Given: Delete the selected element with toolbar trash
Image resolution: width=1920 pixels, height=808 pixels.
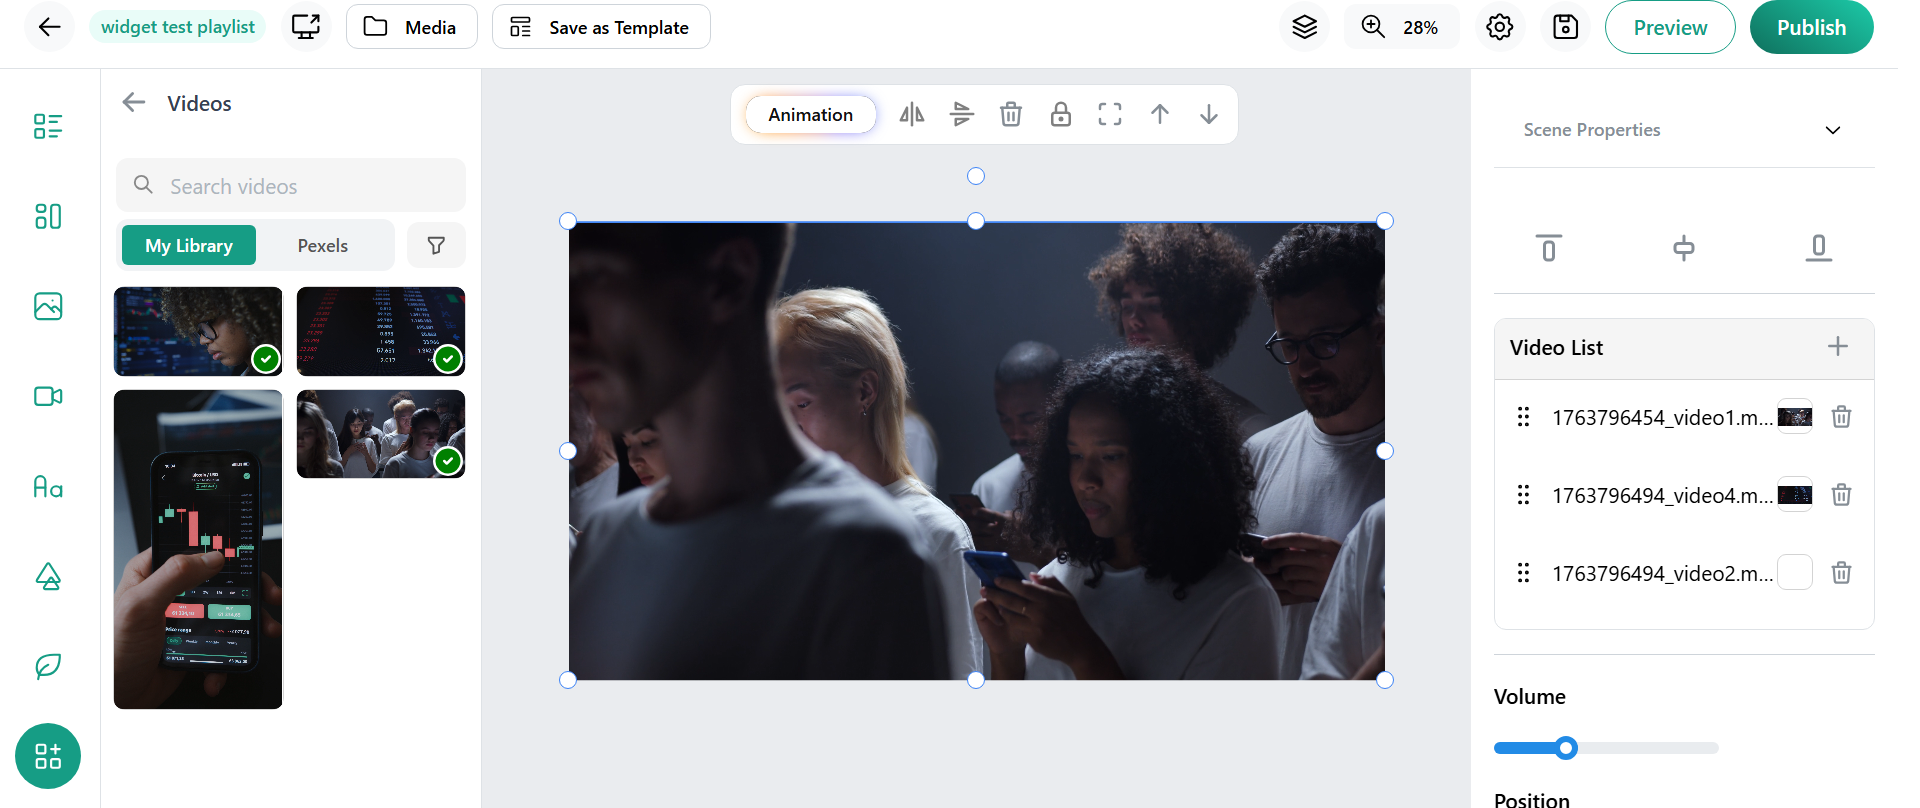Looking at the screenshot, I should [1011, 114].
